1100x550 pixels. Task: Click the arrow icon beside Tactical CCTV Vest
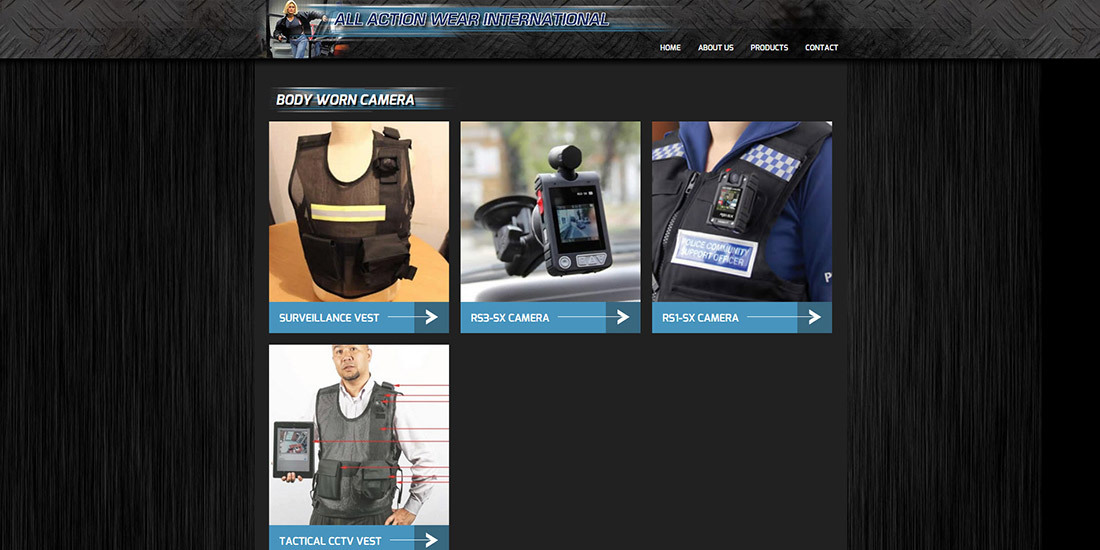pos(431,539)
